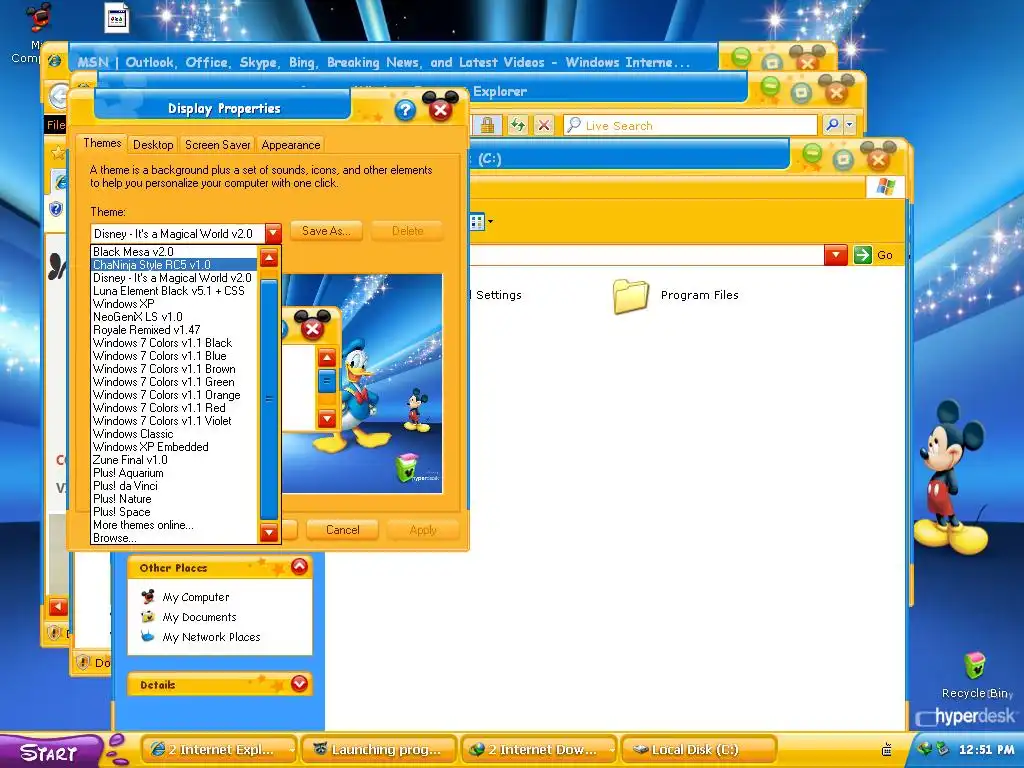
Task: Select Zune Final v1.0 theme
Action: point(174,460)
